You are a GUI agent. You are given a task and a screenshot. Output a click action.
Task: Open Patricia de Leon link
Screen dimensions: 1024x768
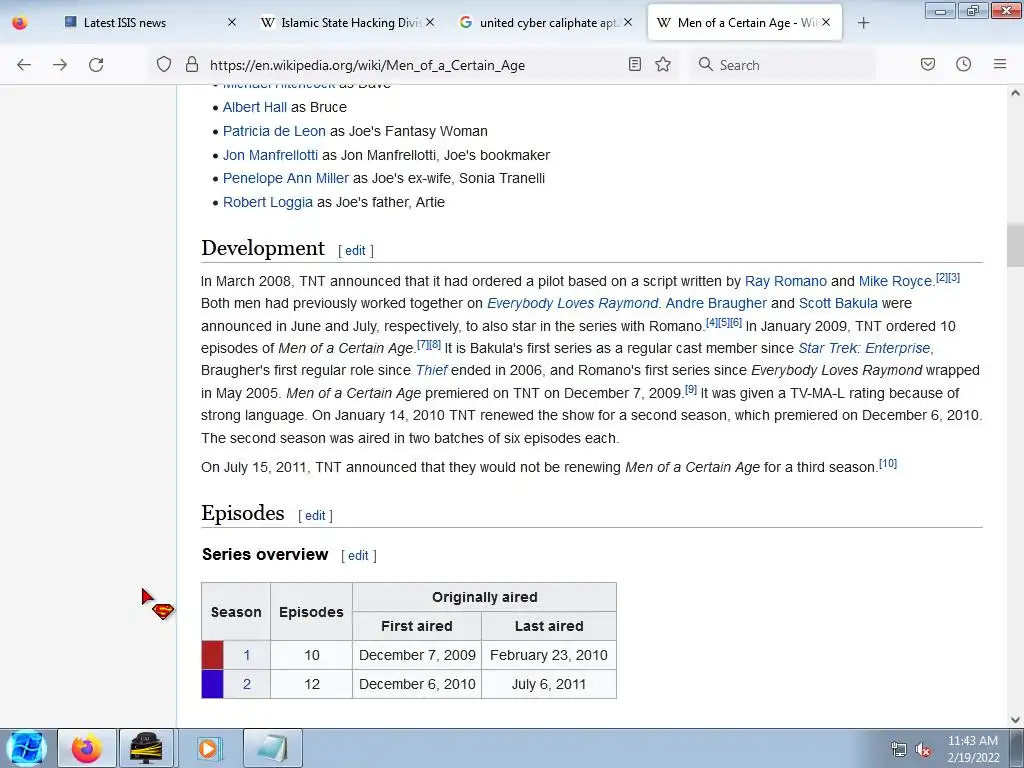pos(274,131)
